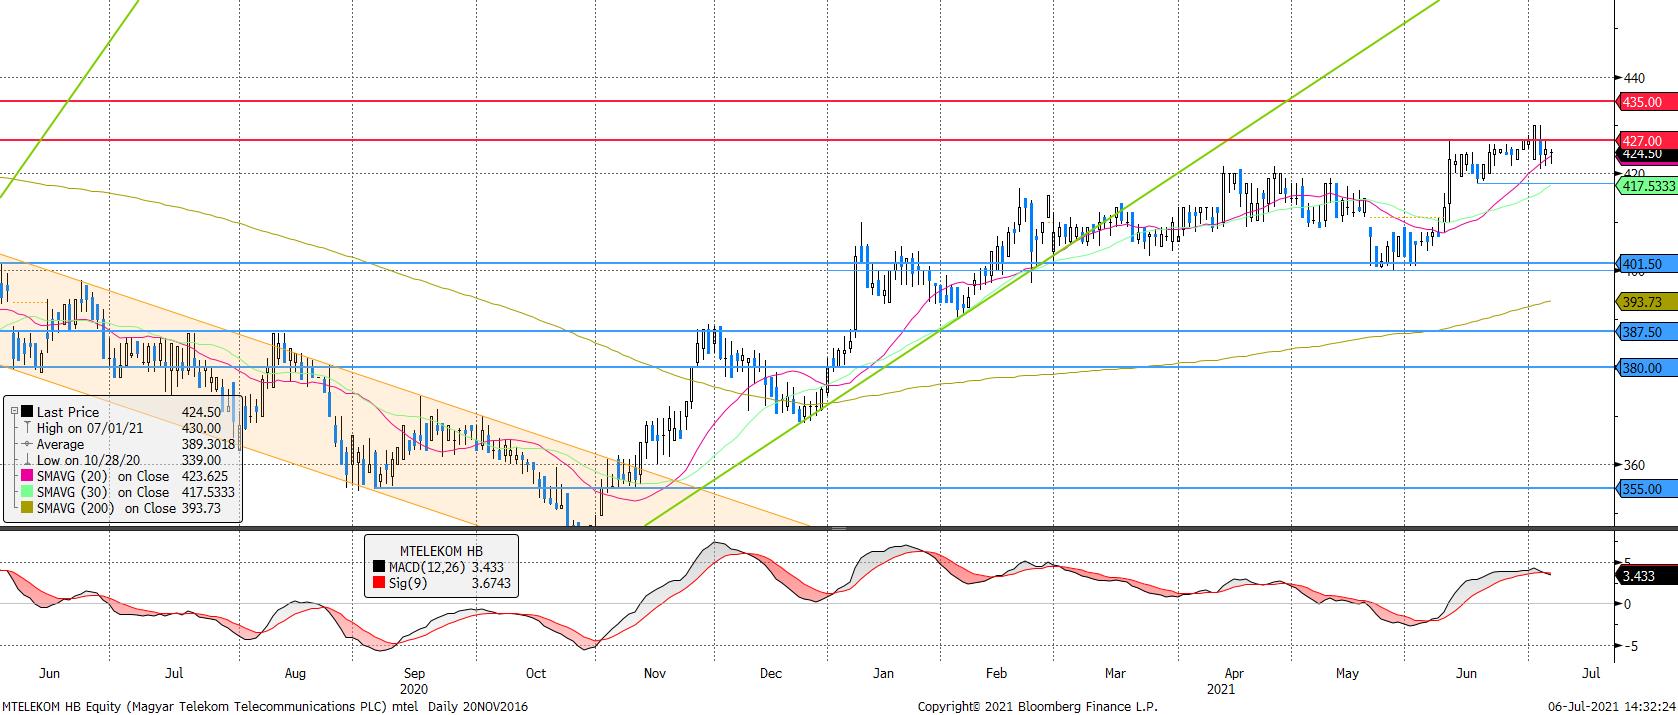Collapse the Last Price legend tree
Viewport: 1678px width, 715px height.
[x=13, y=412]
